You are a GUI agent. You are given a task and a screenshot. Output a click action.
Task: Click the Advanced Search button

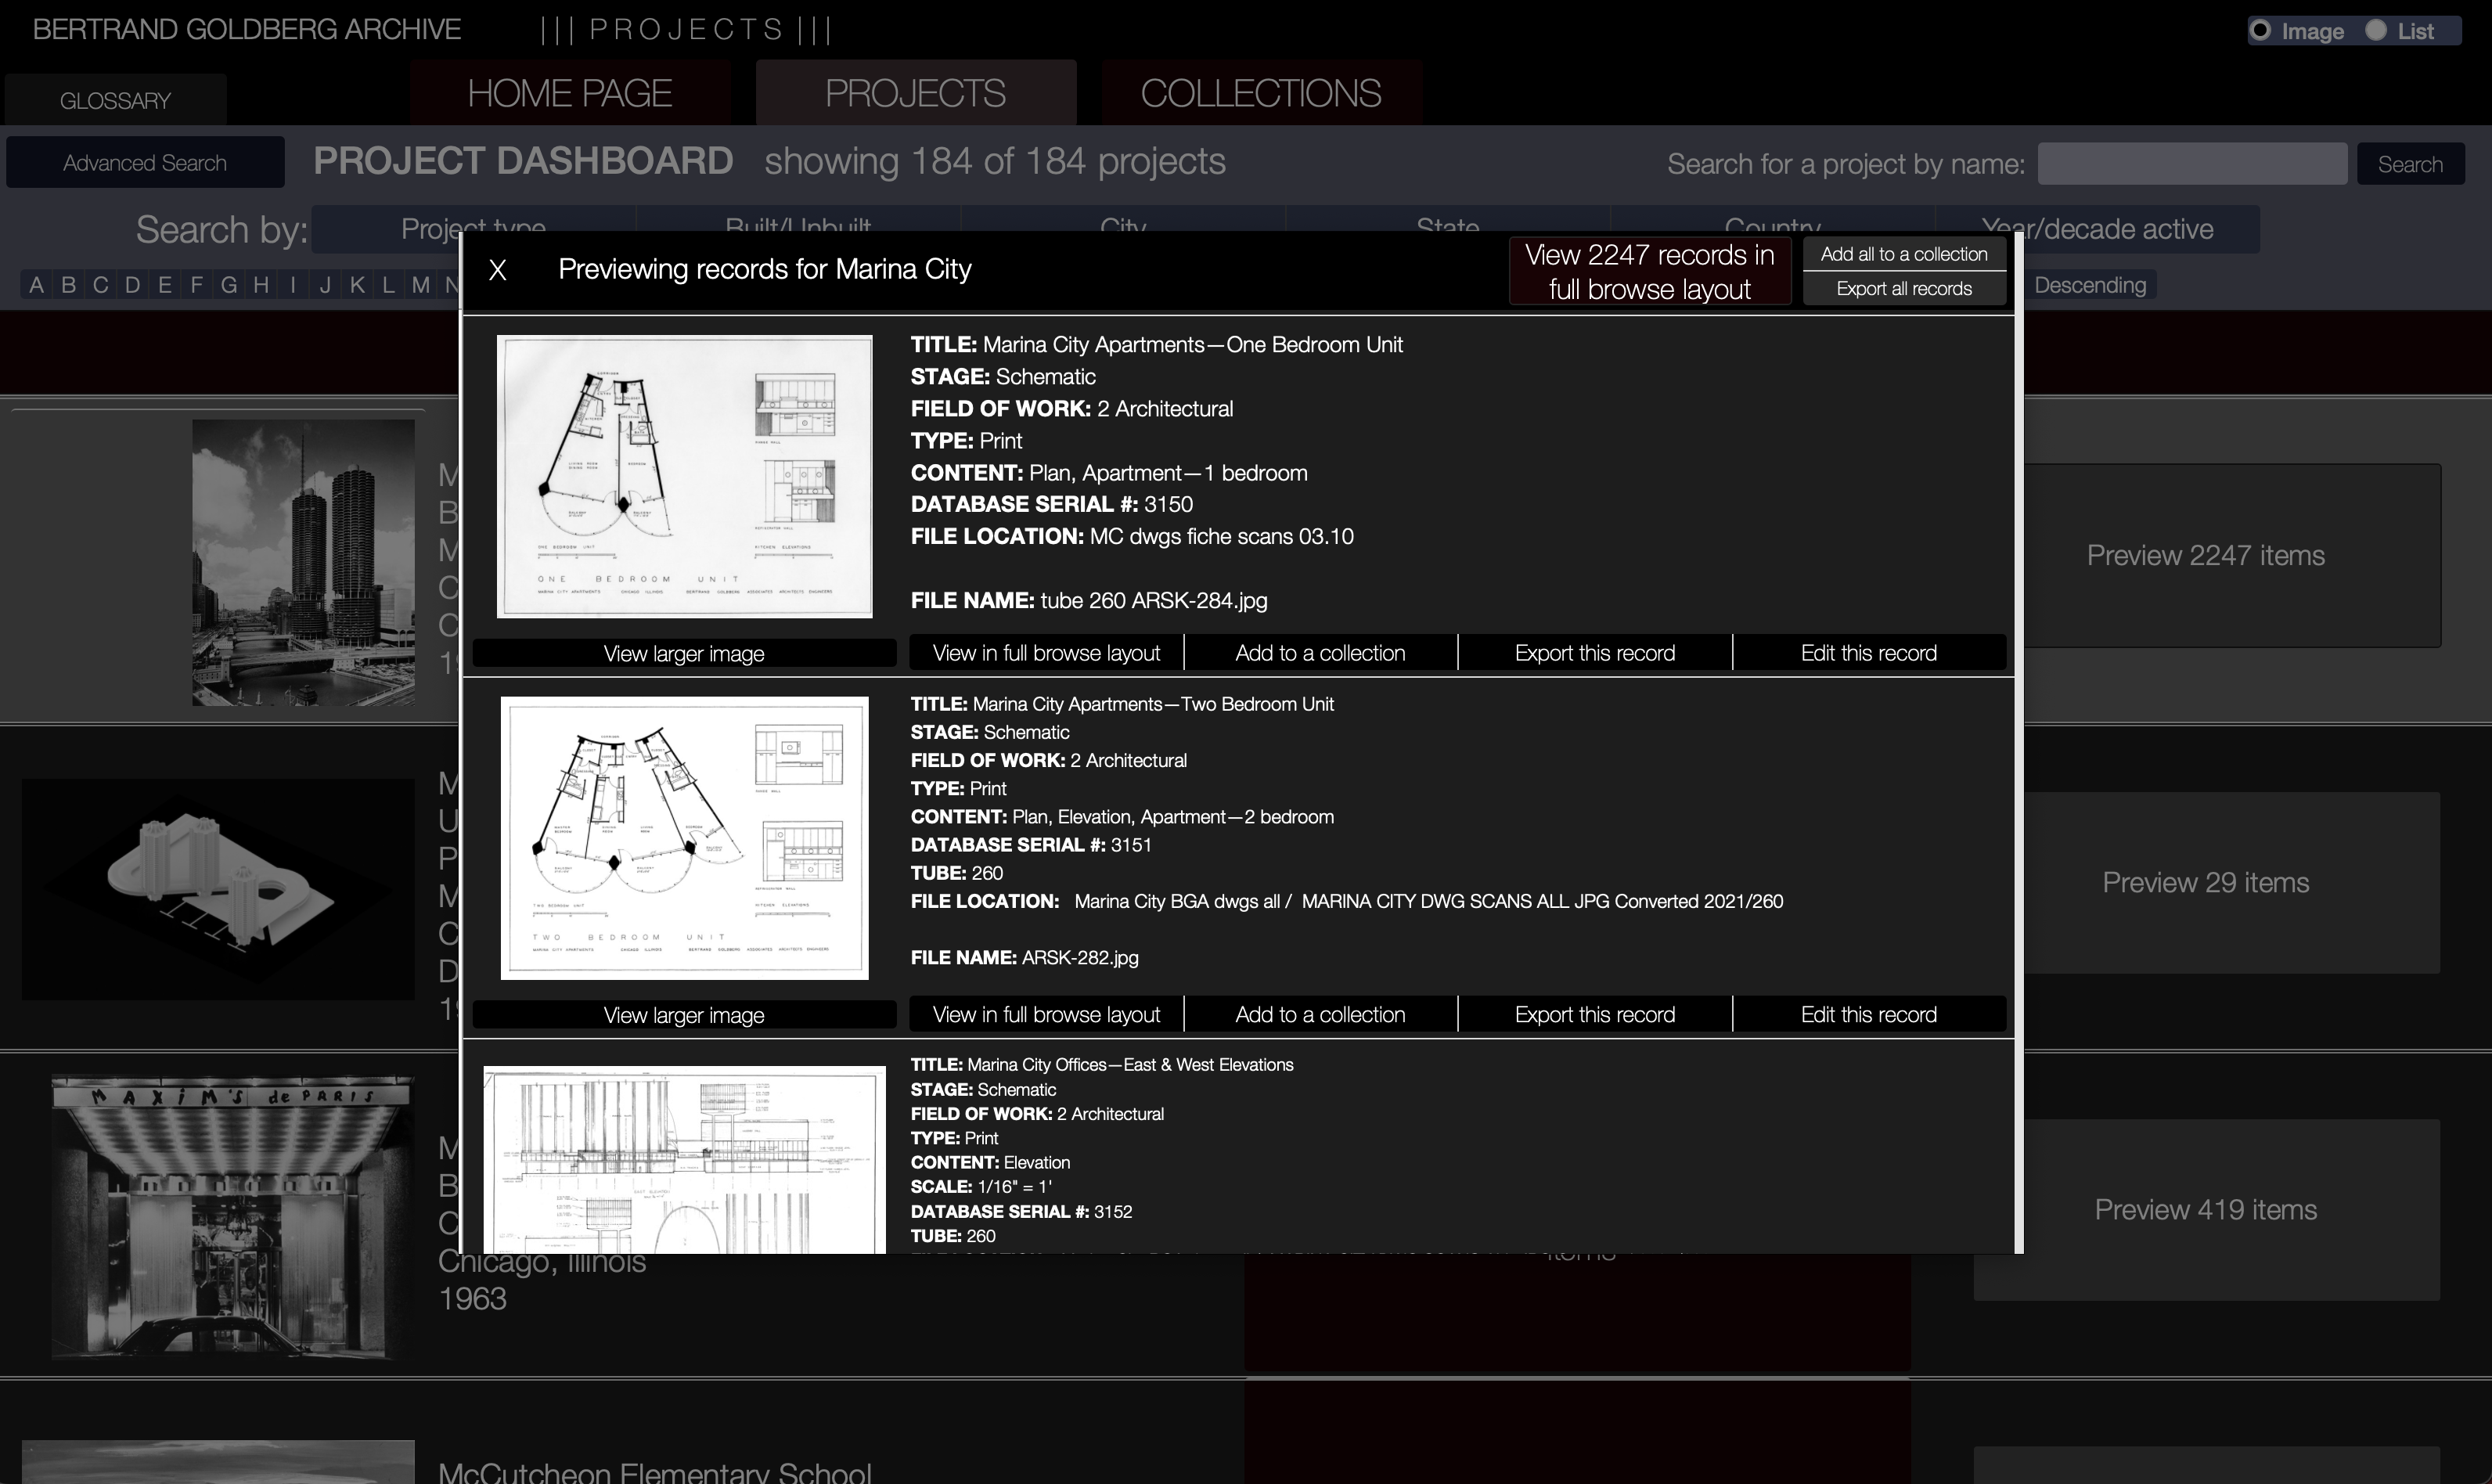(x=145, y=163)
